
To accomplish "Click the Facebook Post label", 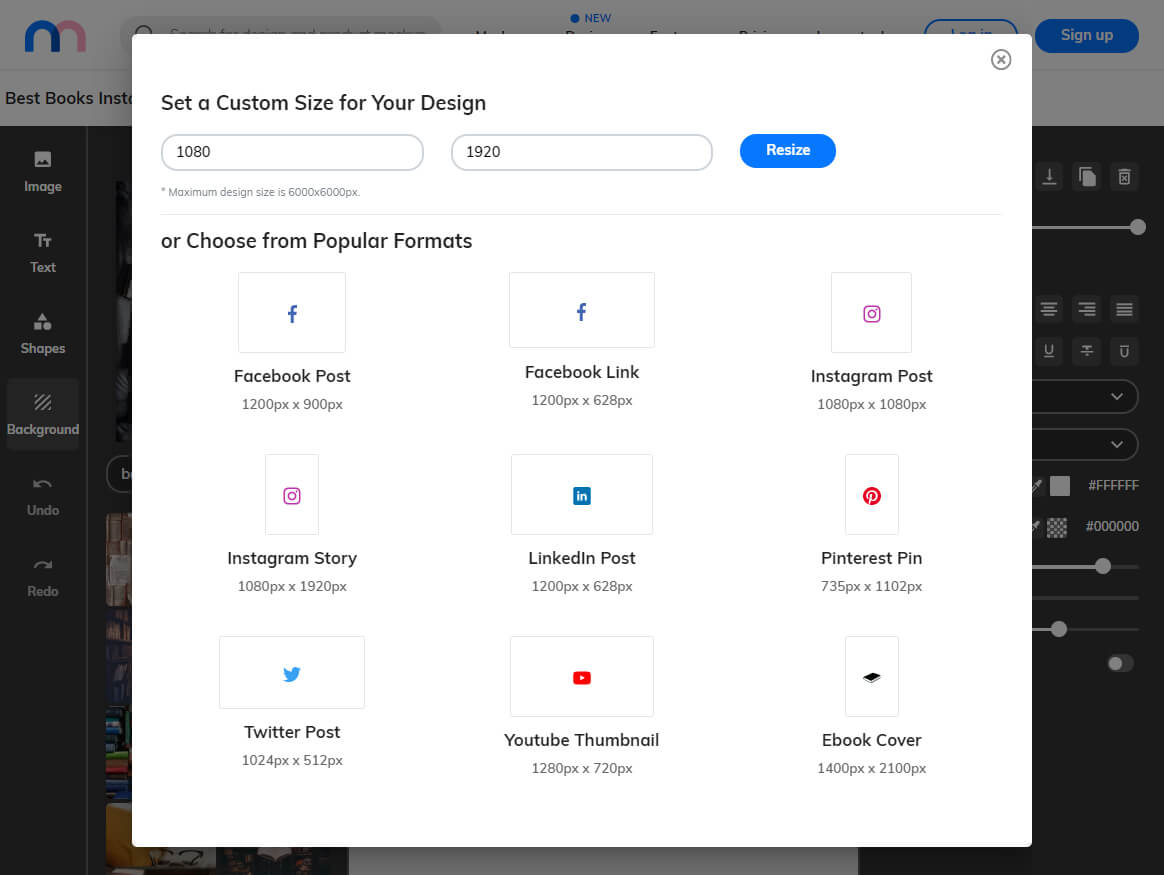I will coord(292,376).
